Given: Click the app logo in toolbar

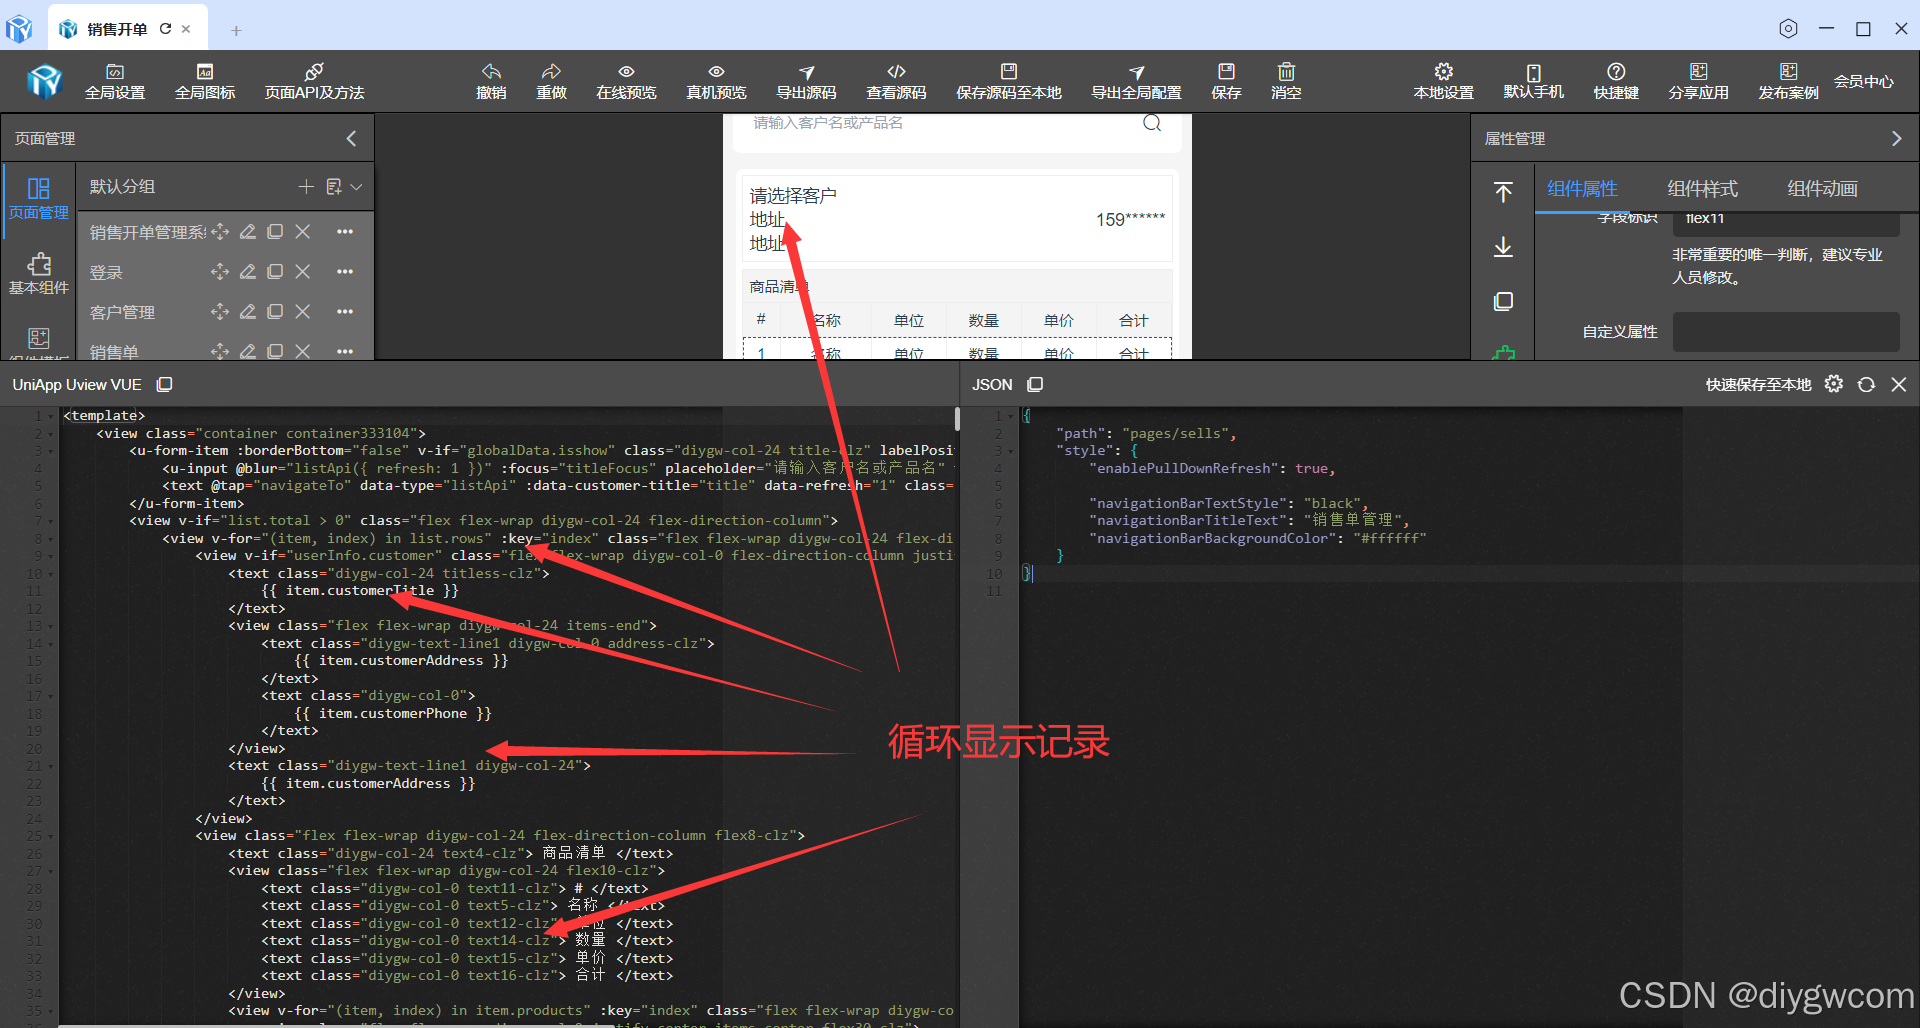Looking at the screenshot, I should tap(45, 81).
